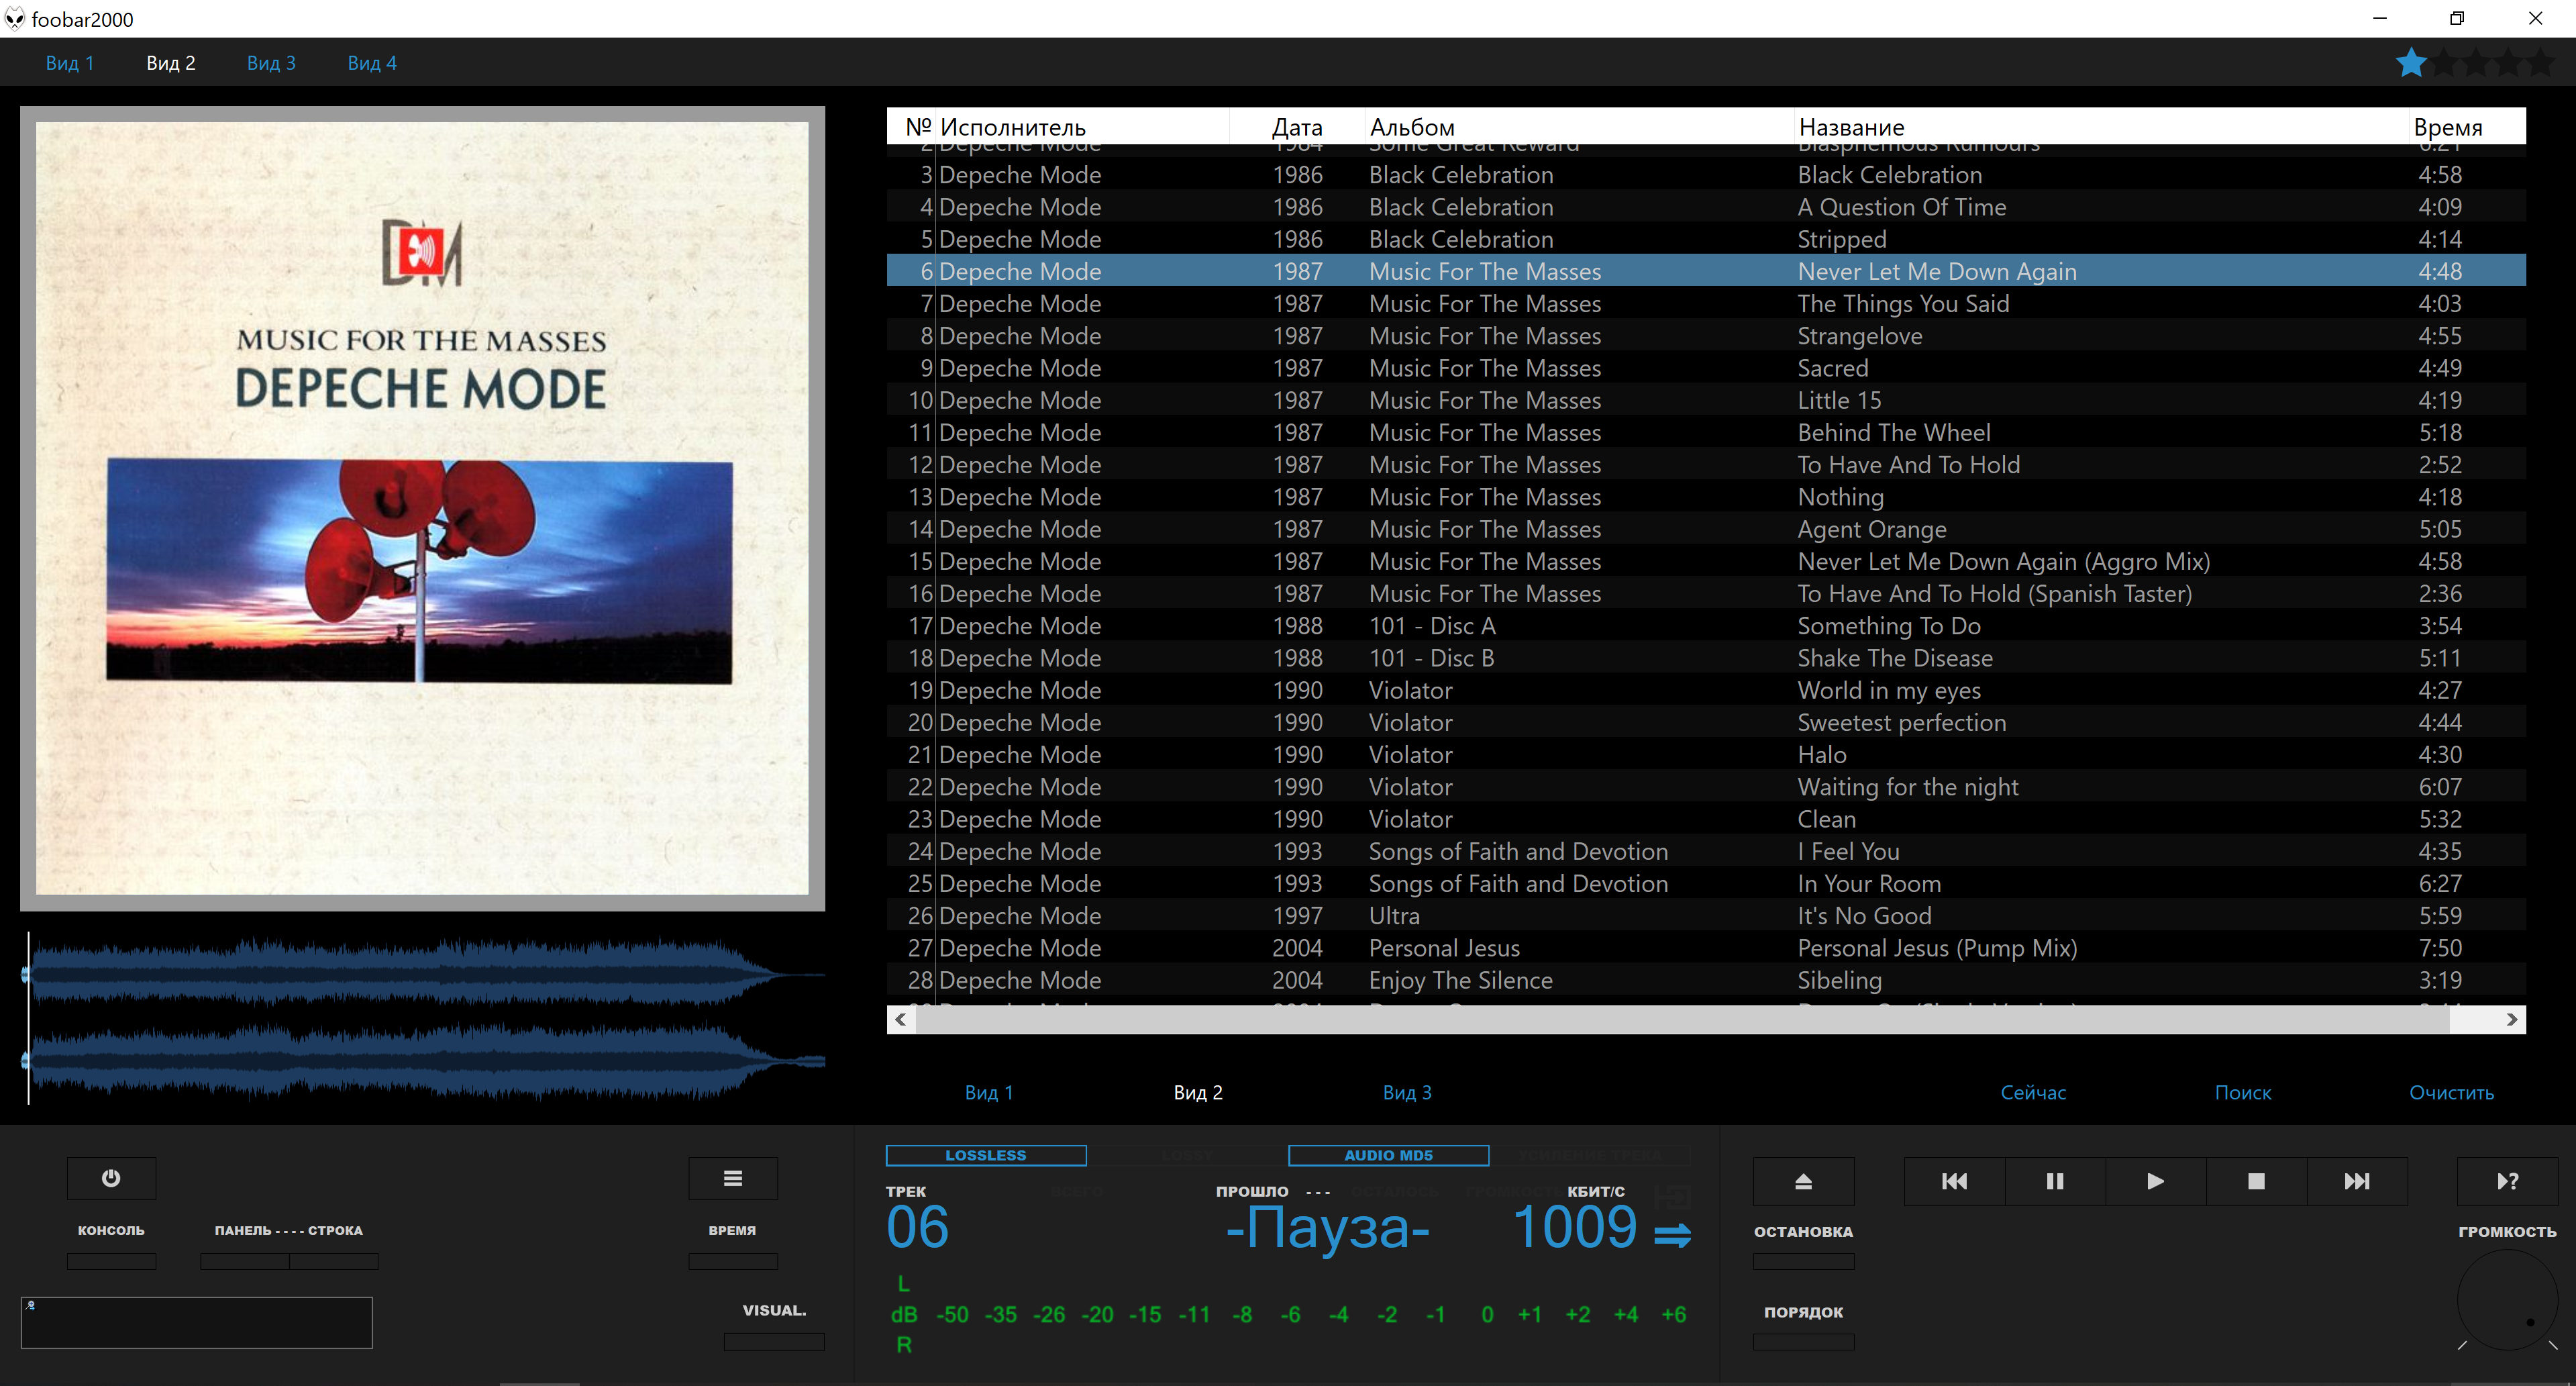Select Вид 3 below the playlist
Screen dimensions: 2576x1386
[1407, 1092]
